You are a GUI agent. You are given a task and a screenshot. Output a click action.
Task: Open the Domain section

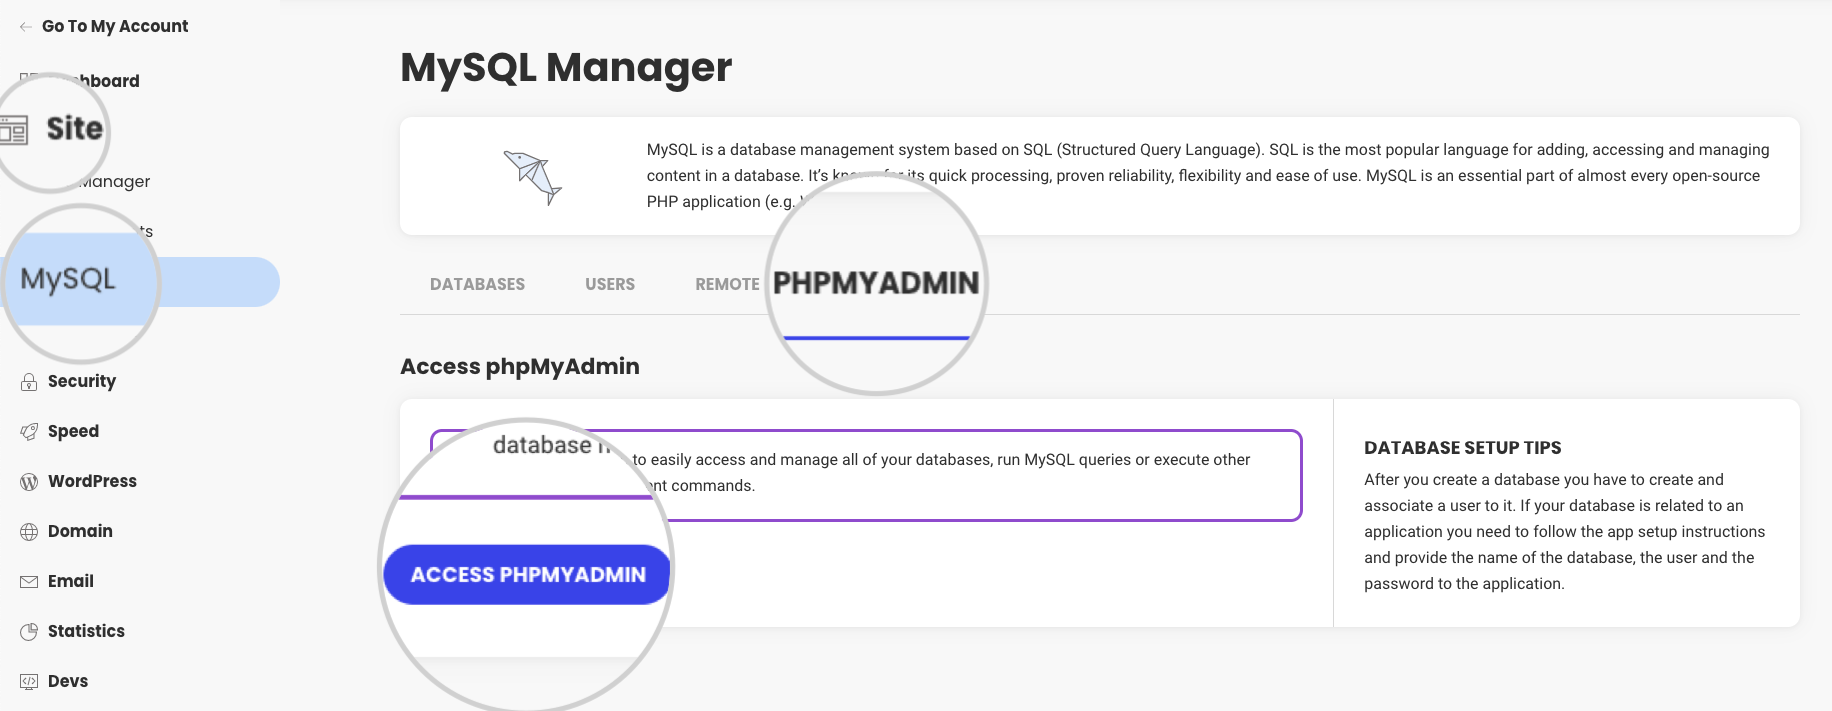pos(80,531)
